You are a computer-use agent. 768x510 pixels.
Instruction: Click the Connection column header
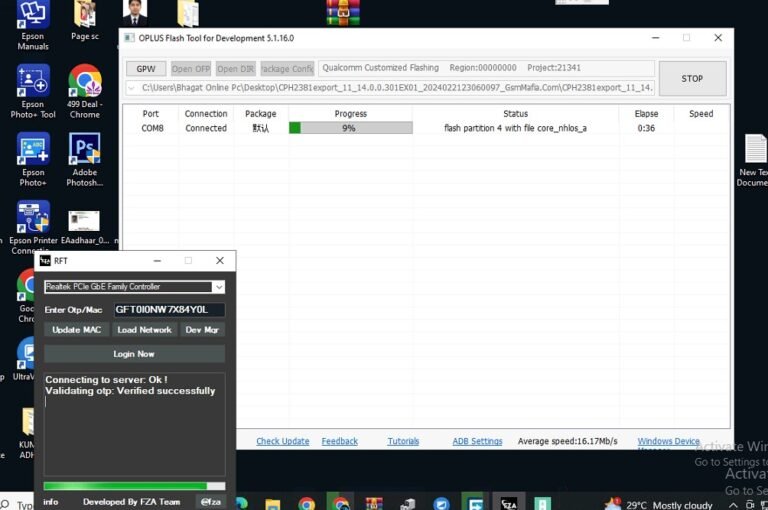206,114
